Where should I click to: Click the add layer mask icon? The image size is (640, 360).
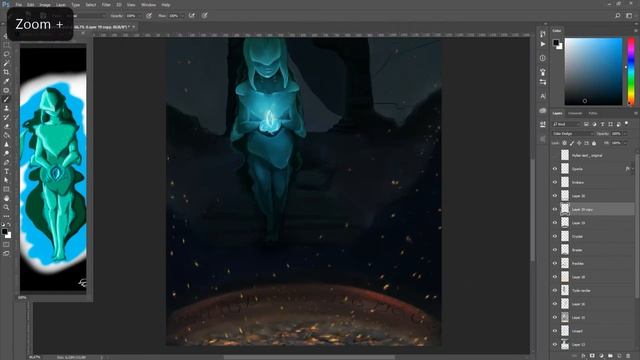pos(592,356)
